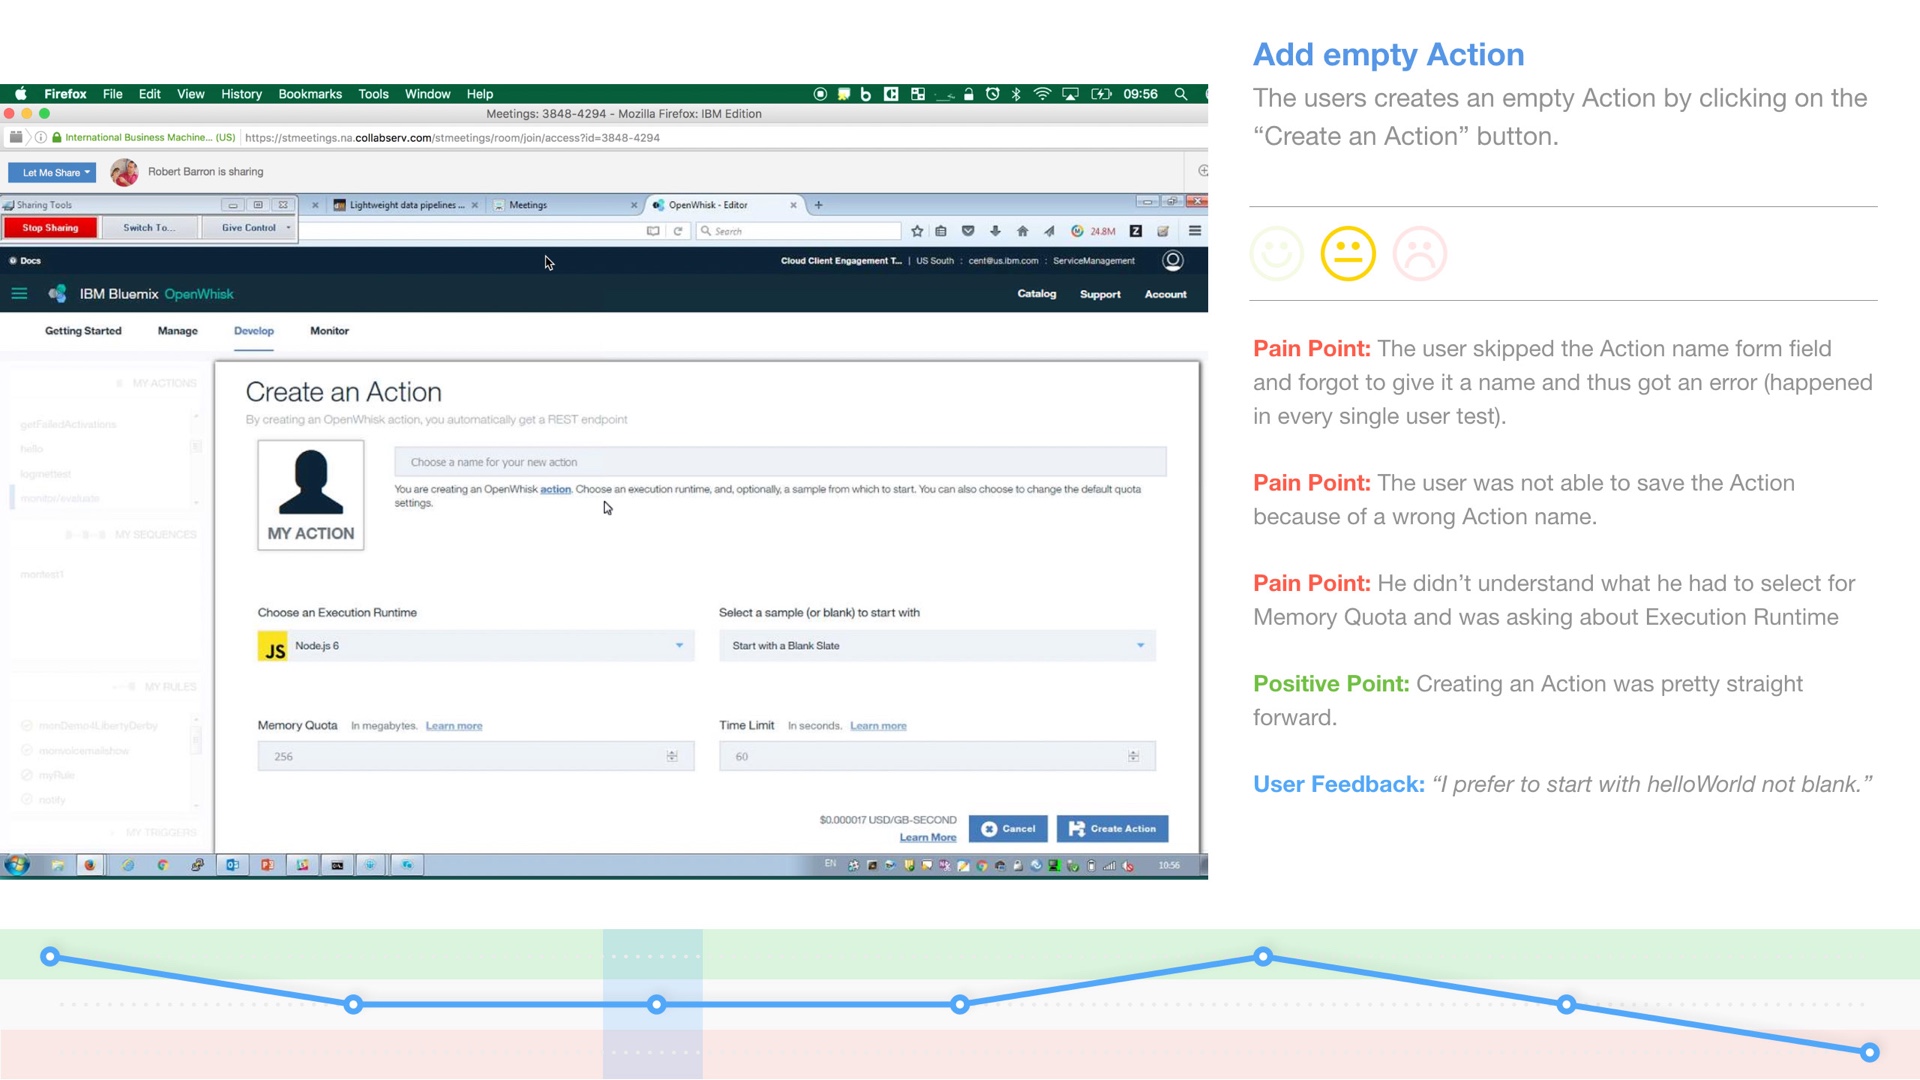The width and height of the screenshot is (1920, 1080).
Task: Open a new browser tab with plus
Action: pos(818,205)
